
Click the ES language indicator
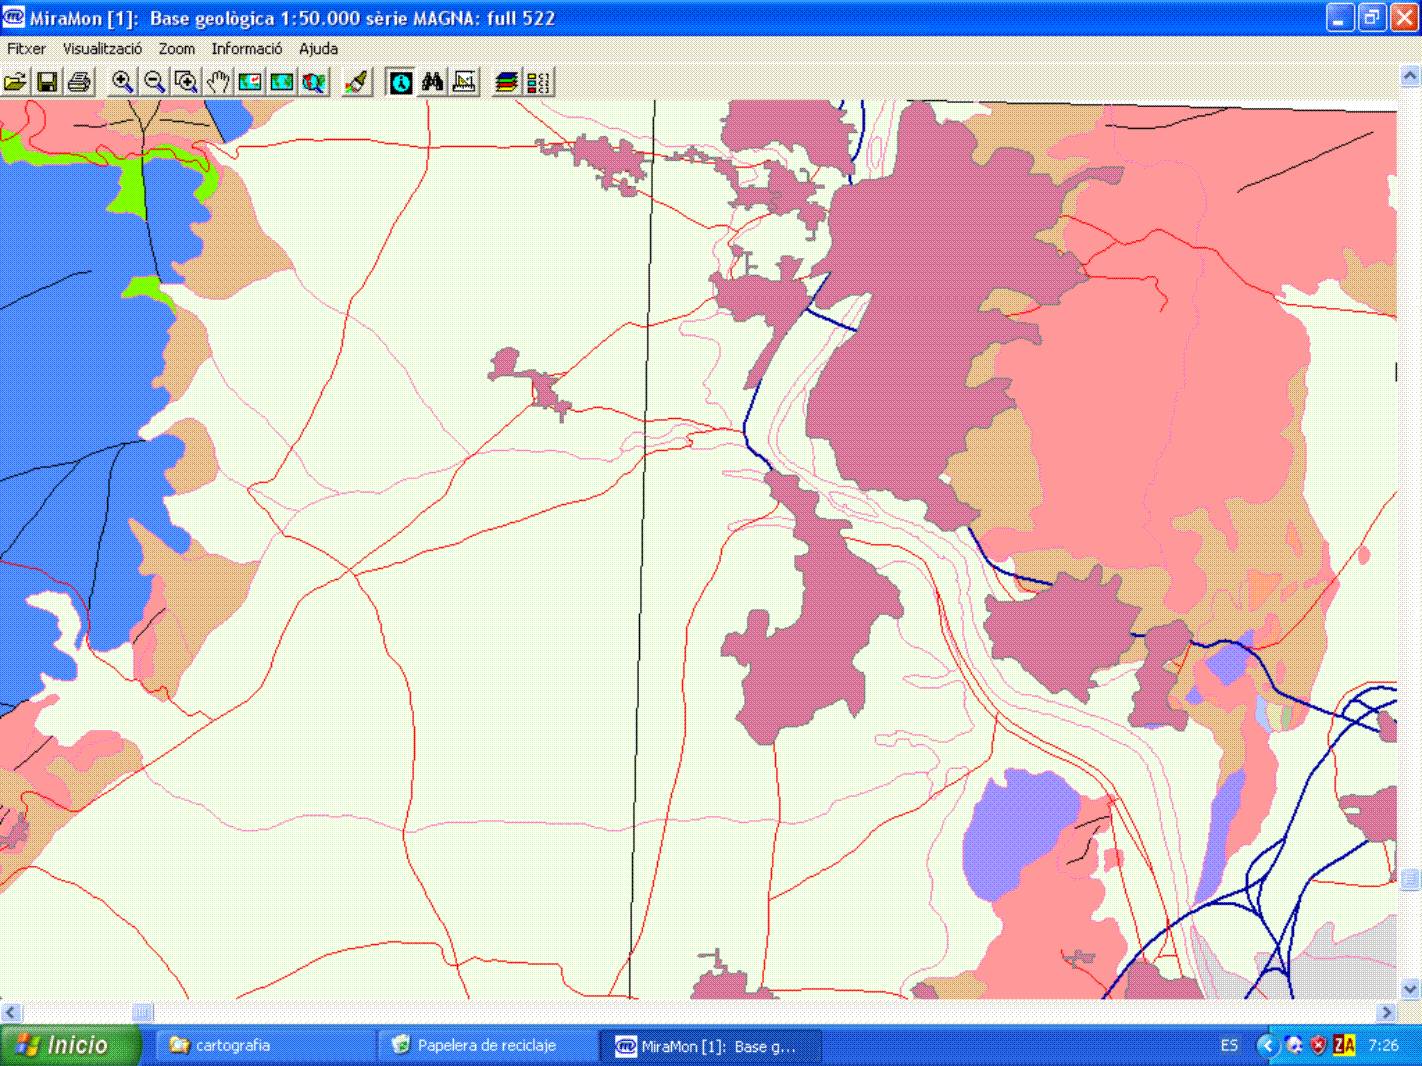click(x=1229, y=1045)
